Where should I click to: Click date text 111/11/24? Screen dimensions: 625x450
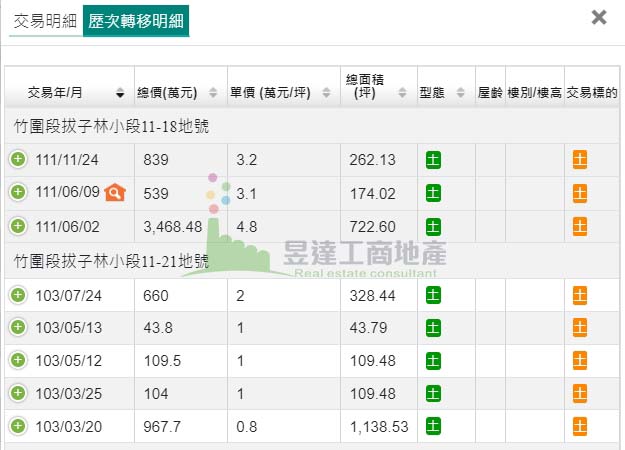[67, 160]
